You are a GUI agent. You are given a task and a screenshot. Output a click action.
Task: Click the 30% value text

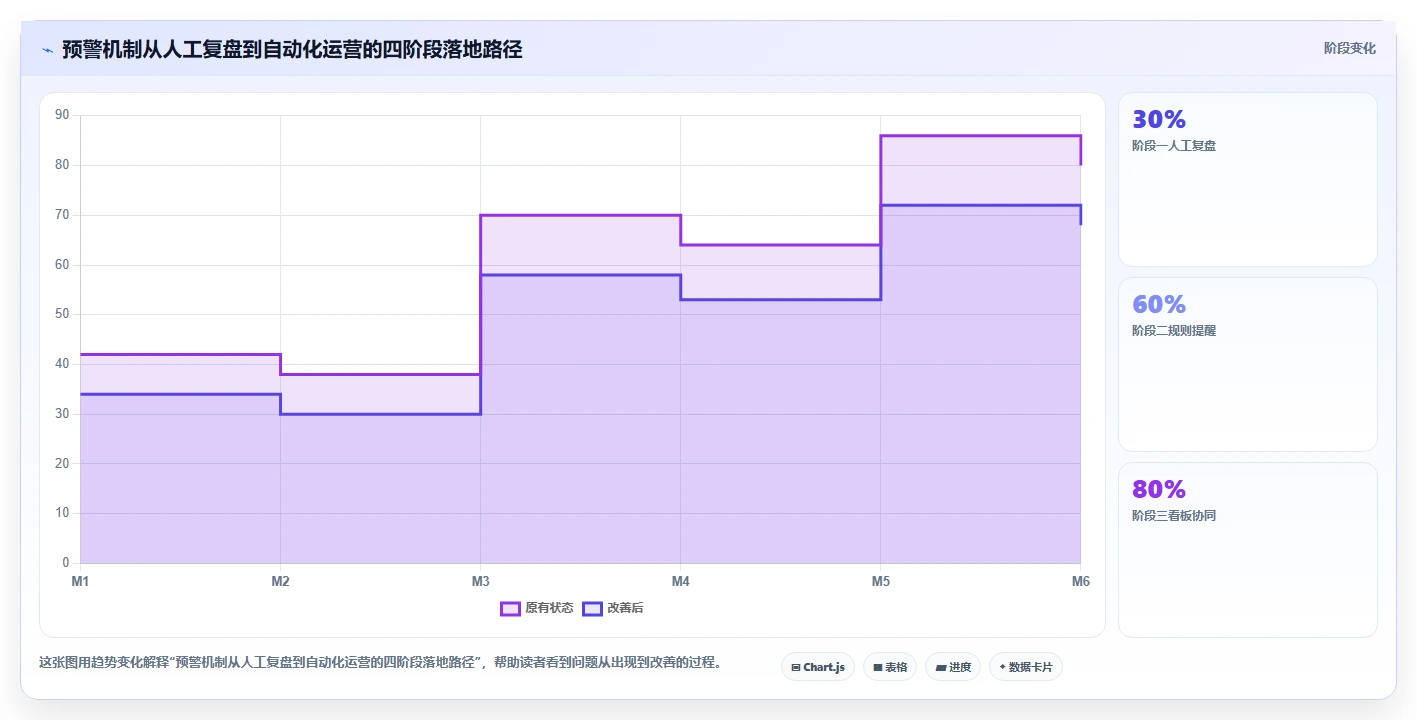(1159, 119)
